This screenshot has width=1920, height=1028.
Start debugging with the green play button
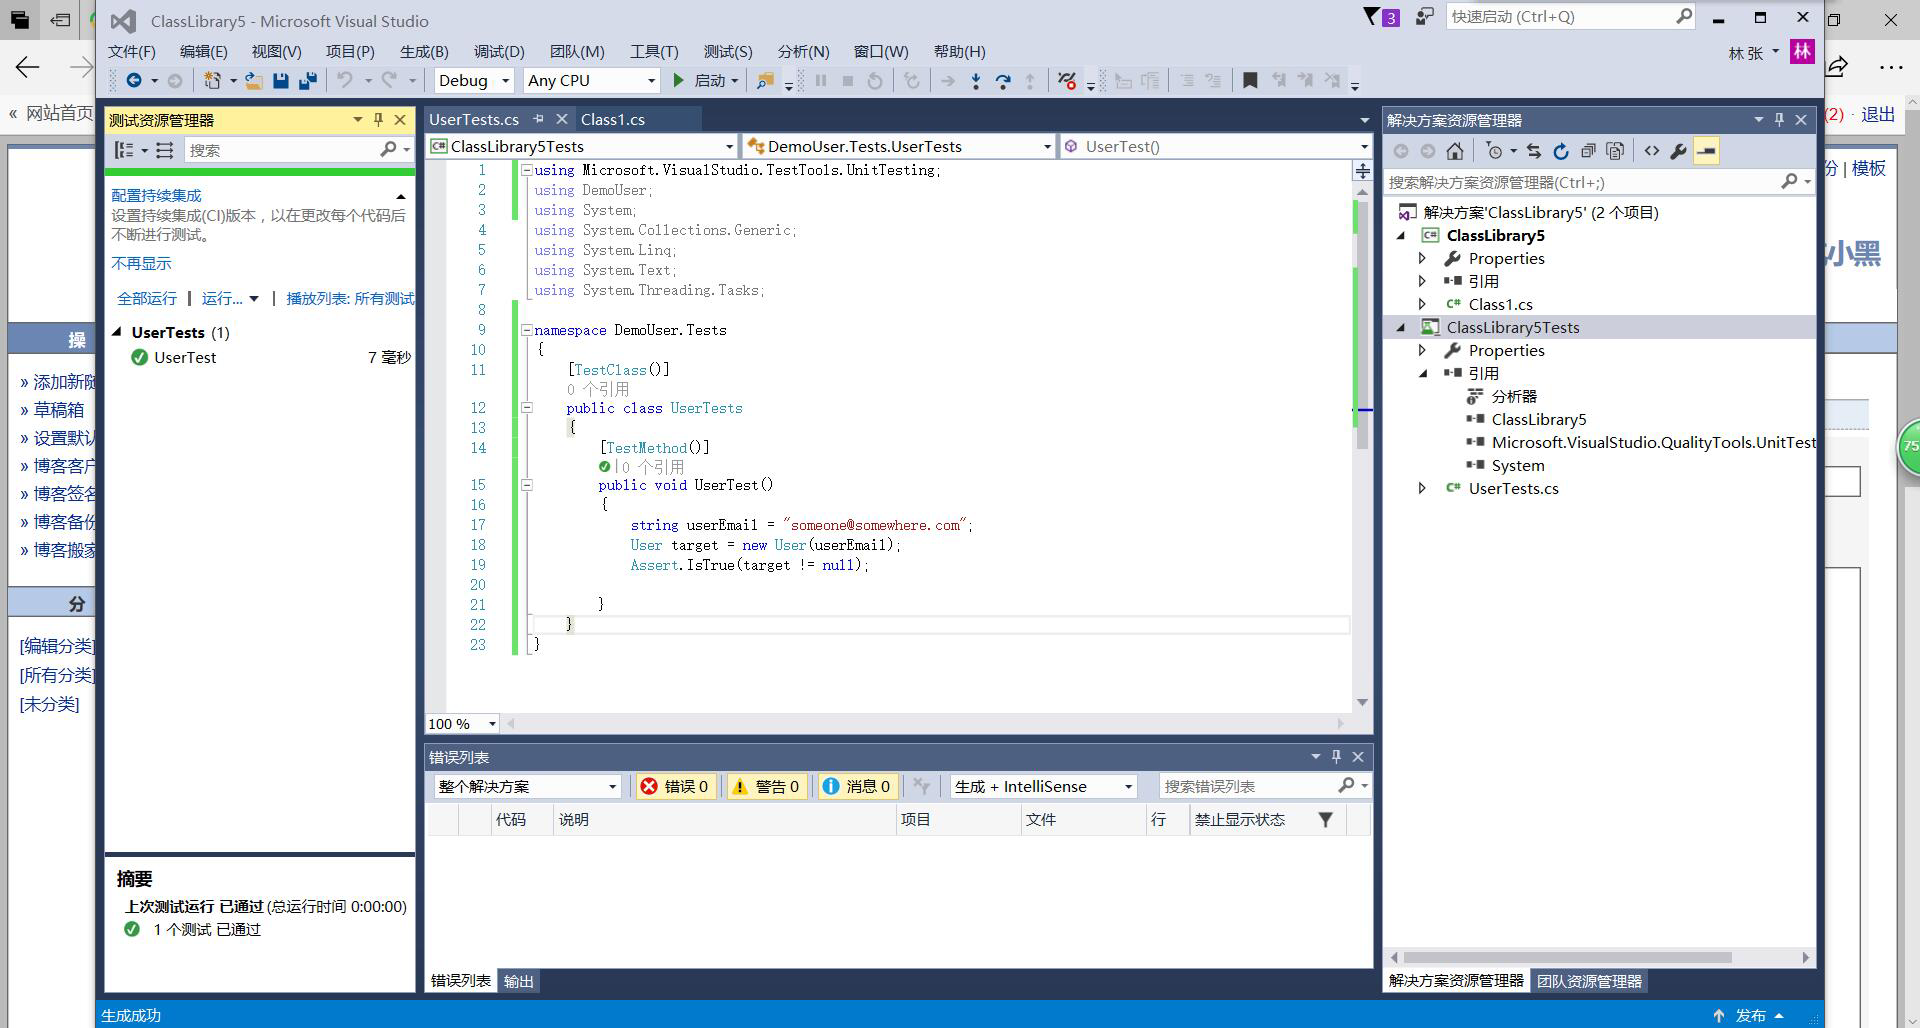[679, 80]
